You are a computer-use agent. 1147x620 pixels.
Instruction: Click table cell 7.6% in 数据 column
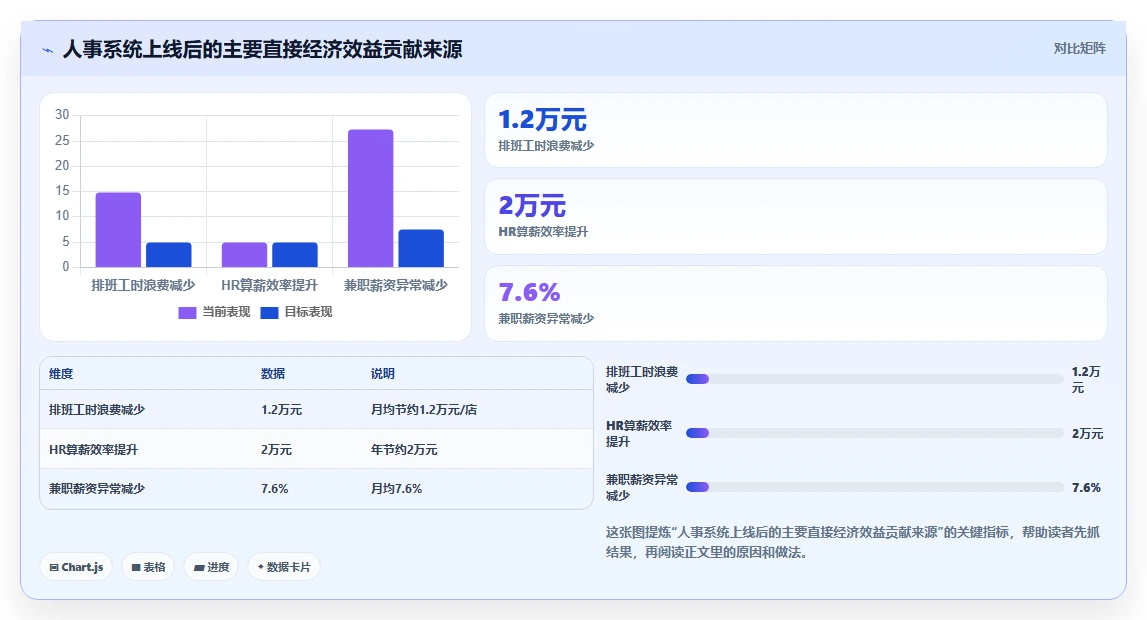(274, 488)
